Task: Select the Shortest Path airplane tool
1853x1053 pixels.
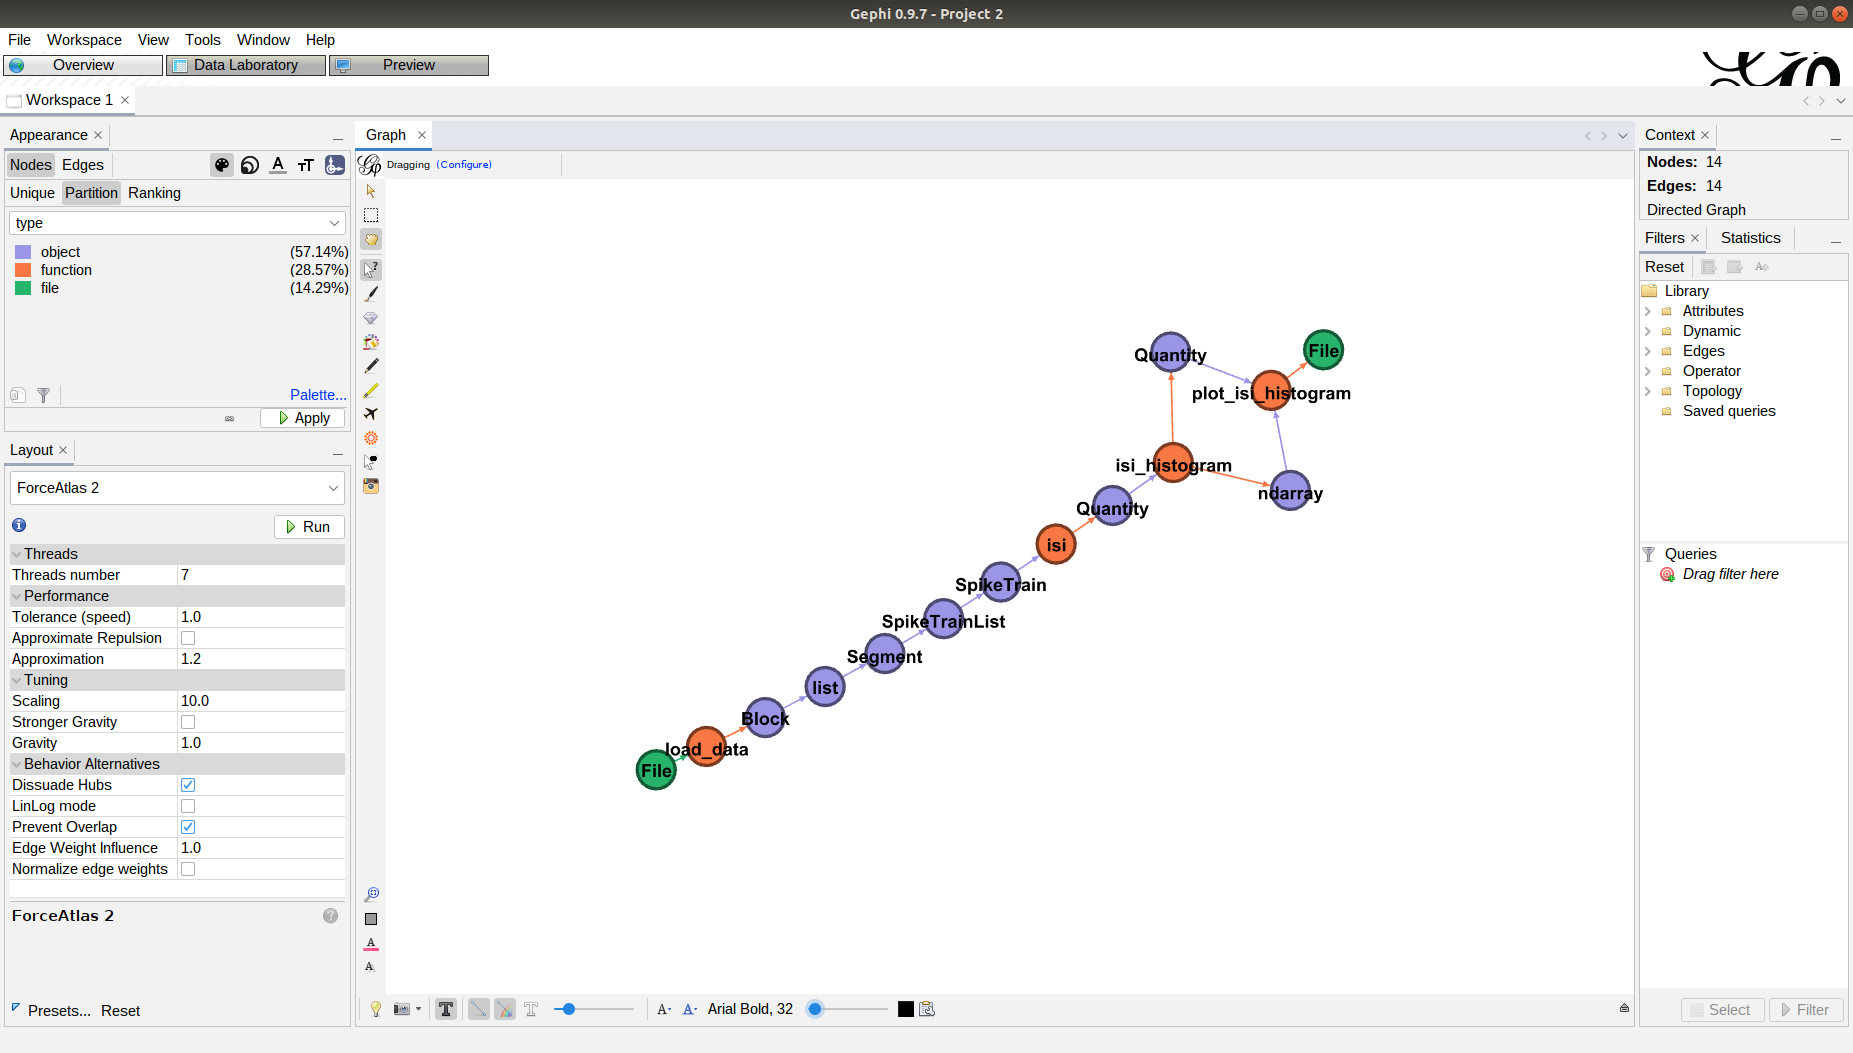Action: point(371,414)
